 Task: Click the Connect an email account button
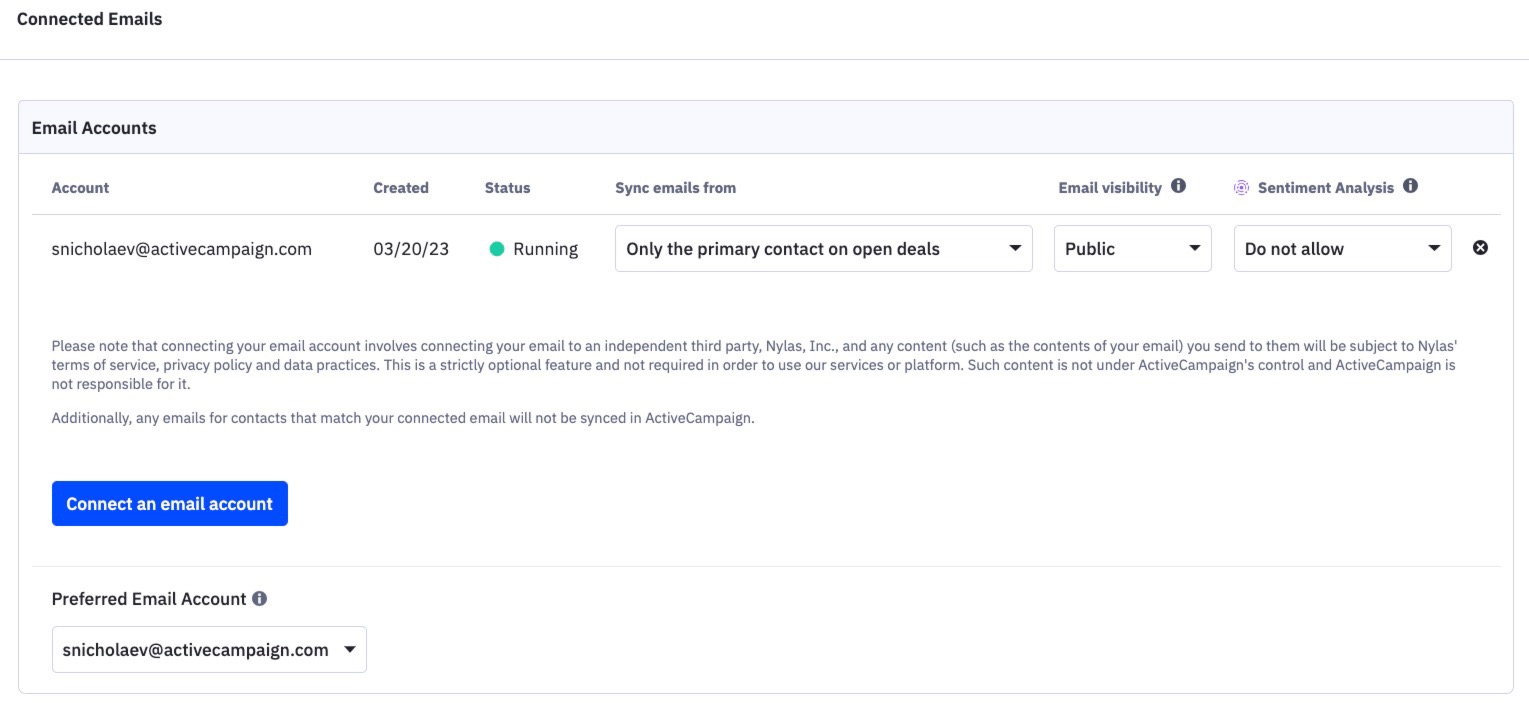pos(169,503)
